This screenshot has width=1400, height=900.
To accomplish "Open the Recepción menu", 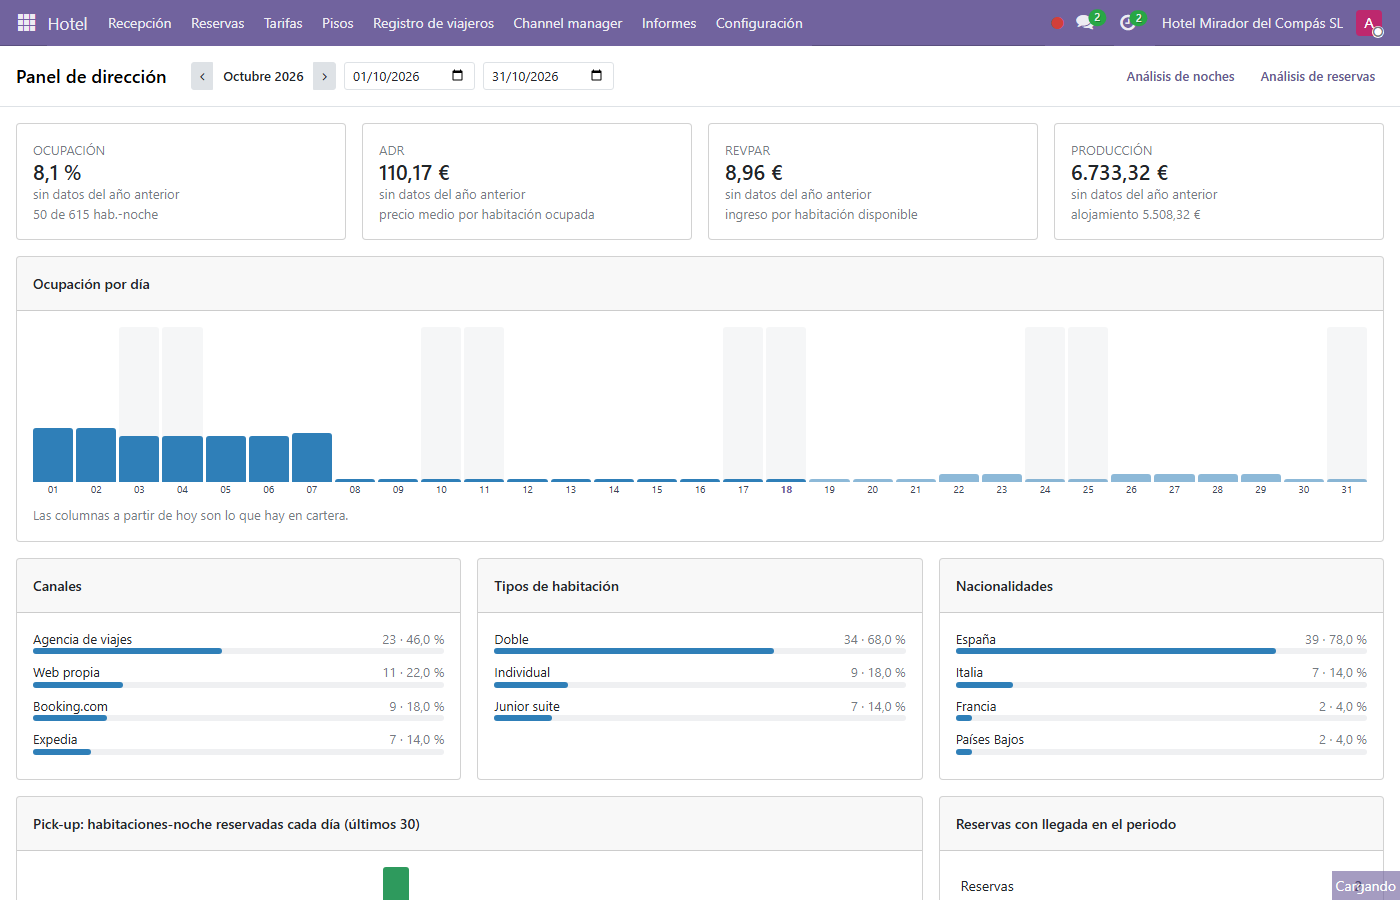I will (x=140, y=23).
